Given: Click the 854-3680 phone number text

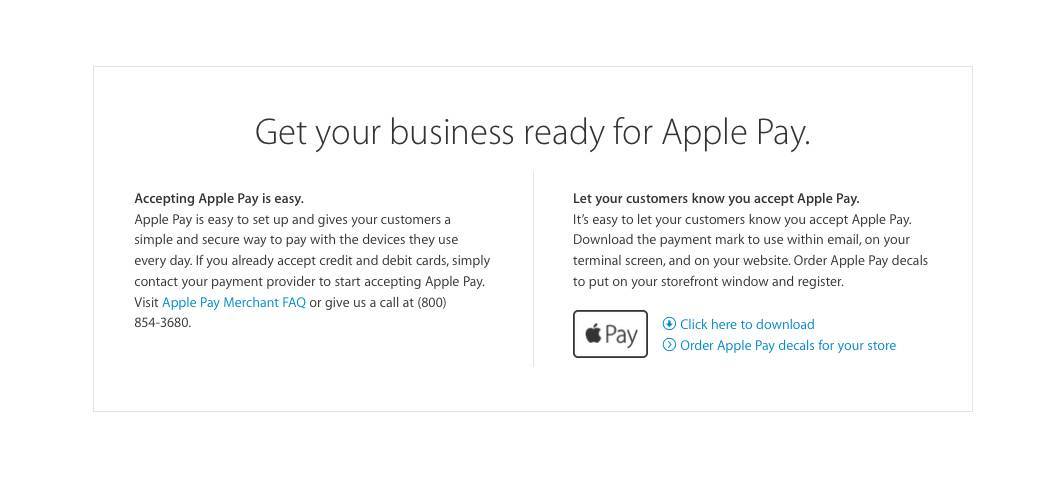Looking at the screenshot, I should point(163,323).
